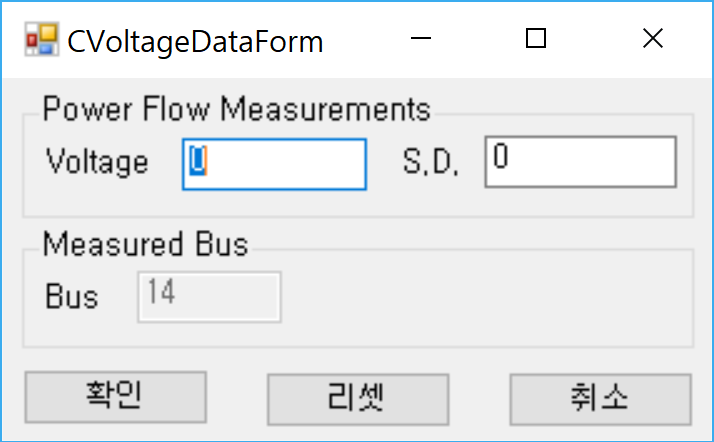Select the disabled Bus field showing 14

click(209, 297)
